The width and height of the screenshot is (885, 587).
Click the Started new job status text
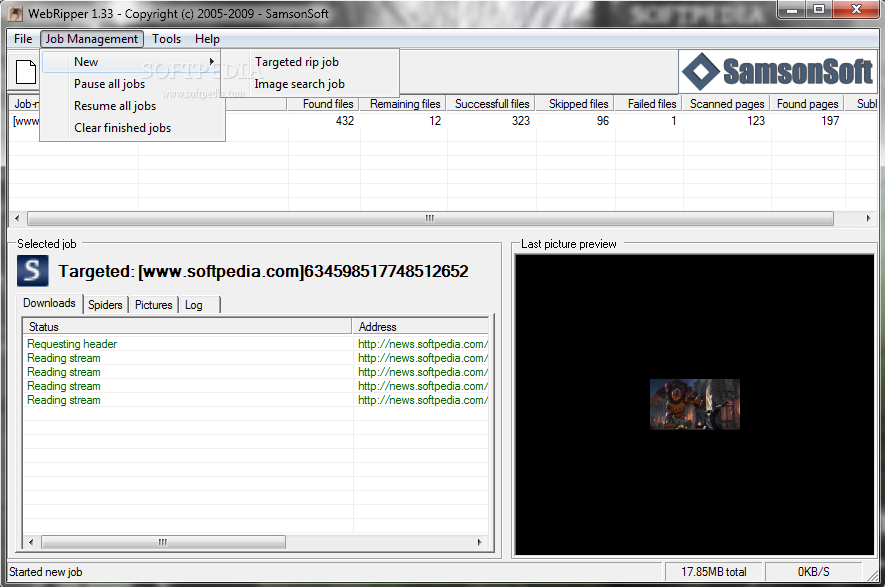(x=46, y=572)
